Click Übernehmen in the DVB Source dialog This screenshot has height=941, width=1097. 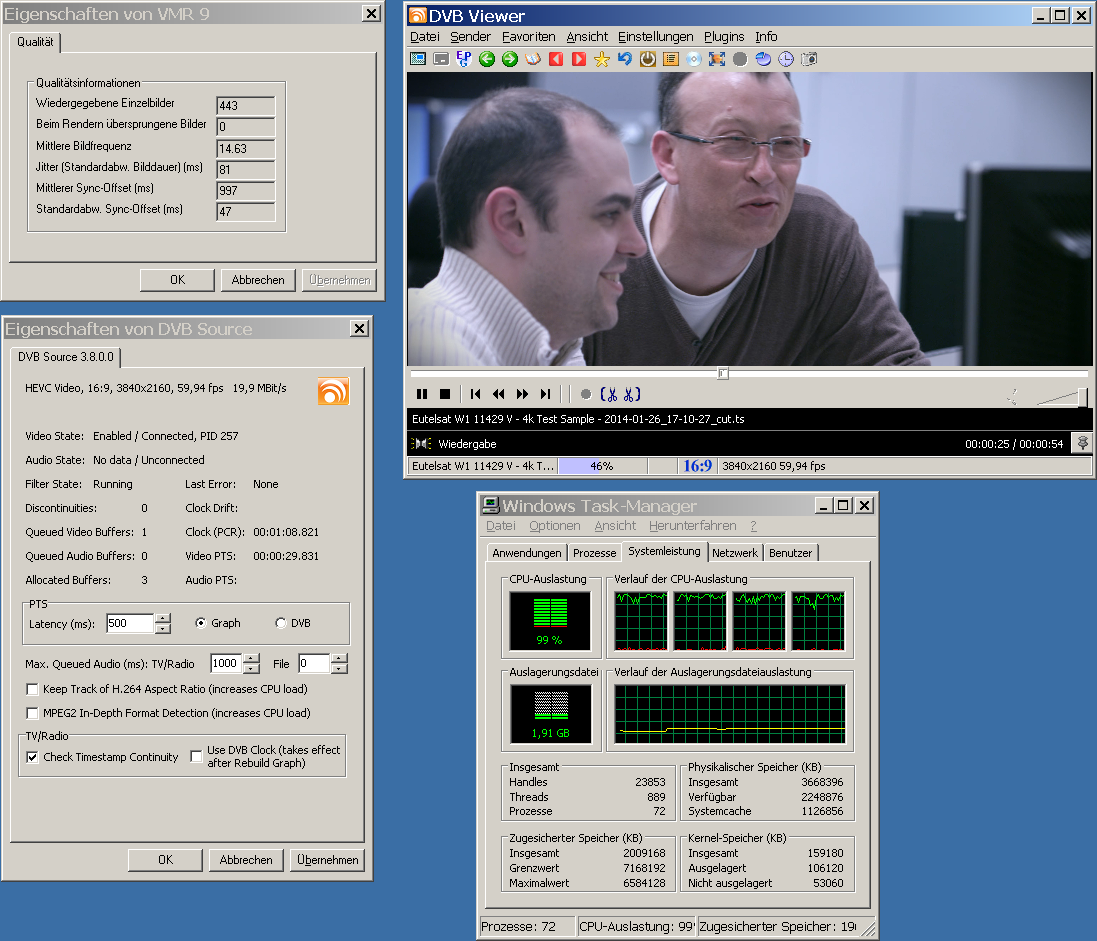pos(327,860)
